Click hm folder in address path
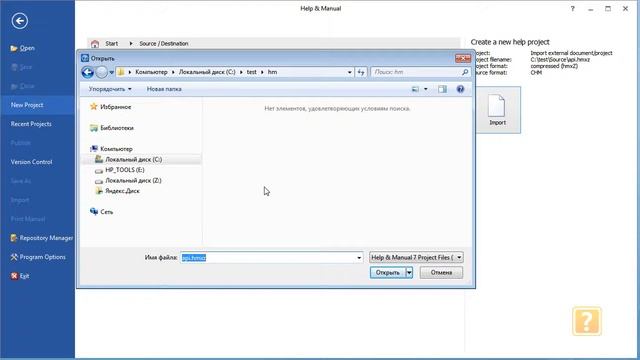 272,72
